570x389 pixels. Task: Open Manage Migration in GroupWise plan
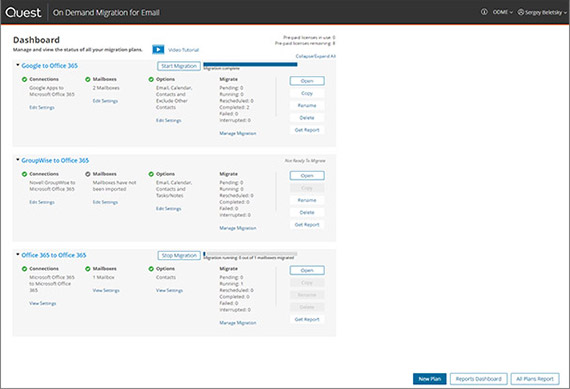(x=238, y=228)
